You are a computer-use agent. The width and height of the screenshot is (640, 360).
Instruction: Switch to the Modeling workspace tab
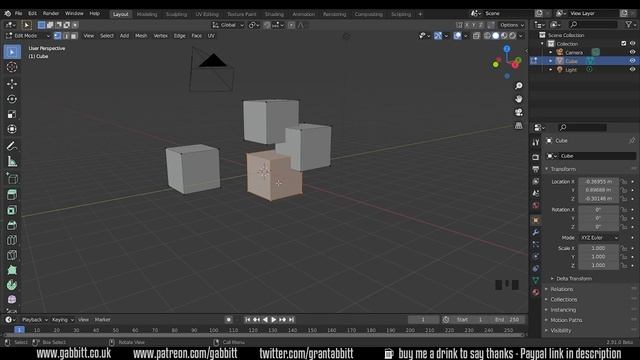tap(147, 14)
